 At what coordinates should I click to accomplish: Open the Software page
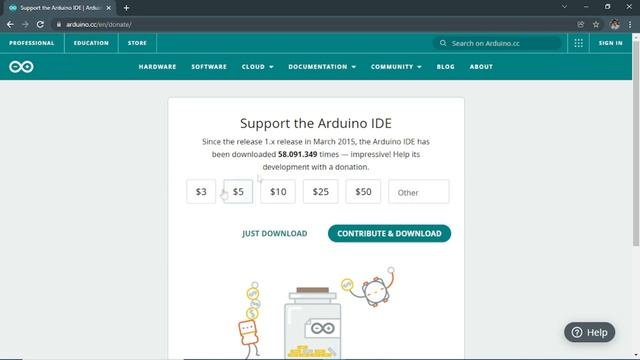pyautogui.click(x=209, y=67)
